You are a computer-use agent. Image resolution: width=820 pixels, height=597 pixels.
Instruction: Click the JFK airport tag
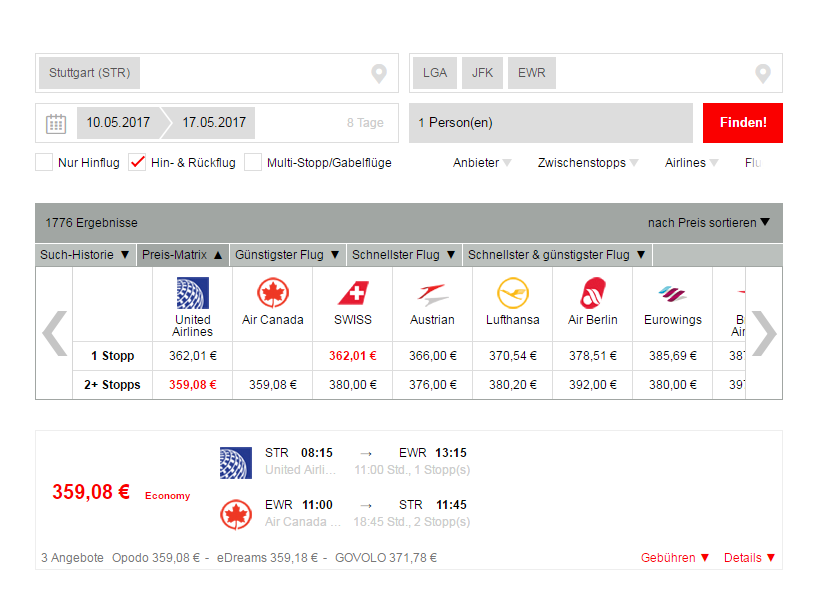pyautogui.click(x=482, y=73)
